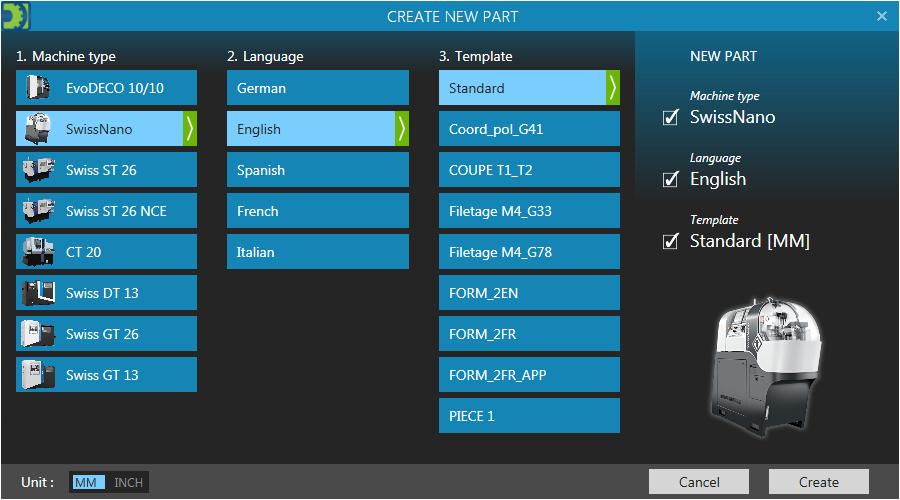Select Filetage M4_G78 template
Viewport: 900px width, 500px height.
pyautogui.click(x=529, y=252)
